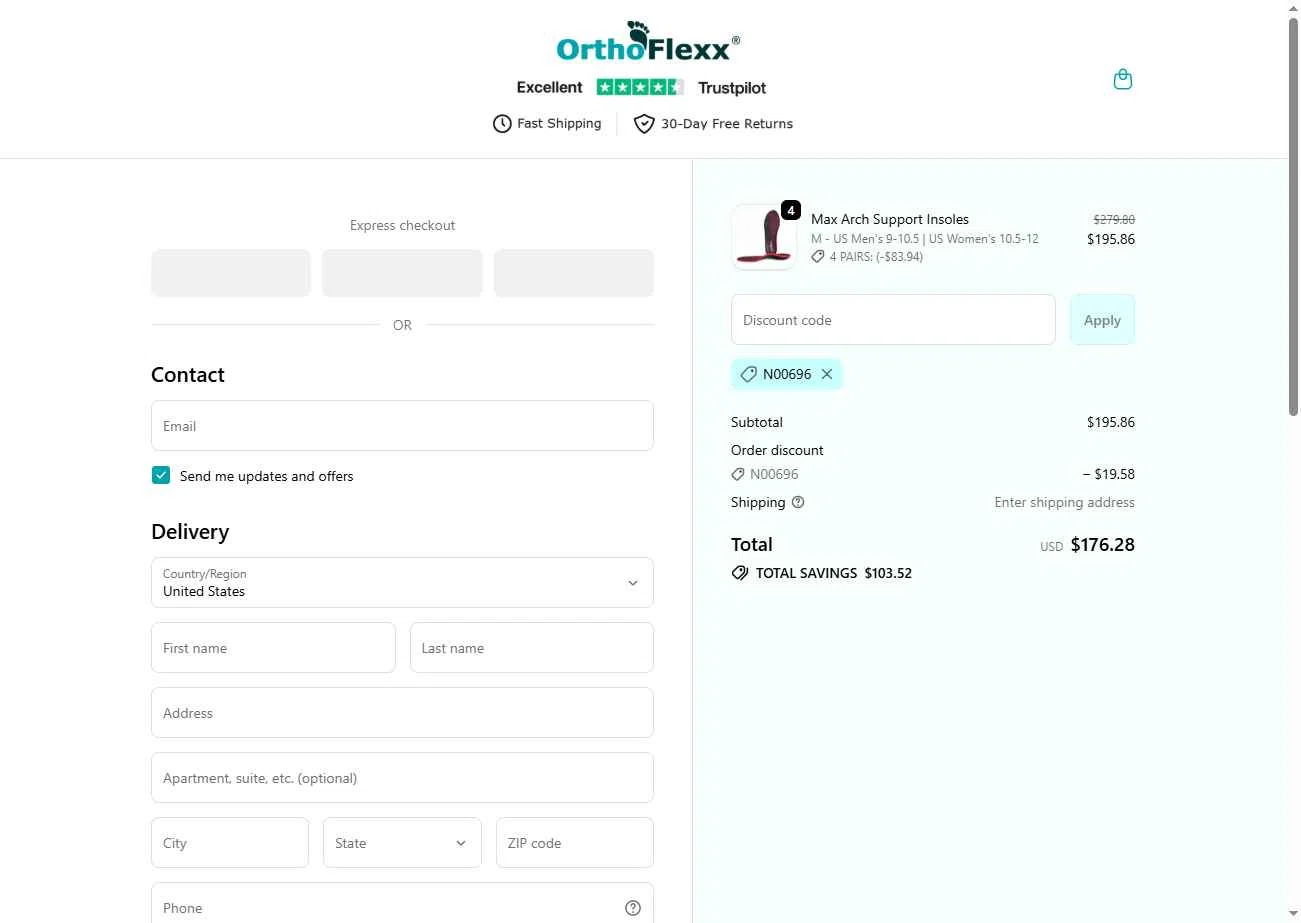Viewport: 1301px width, 923px height.
Task: Click the shipping info question mark icon
Action: (798, 502)
